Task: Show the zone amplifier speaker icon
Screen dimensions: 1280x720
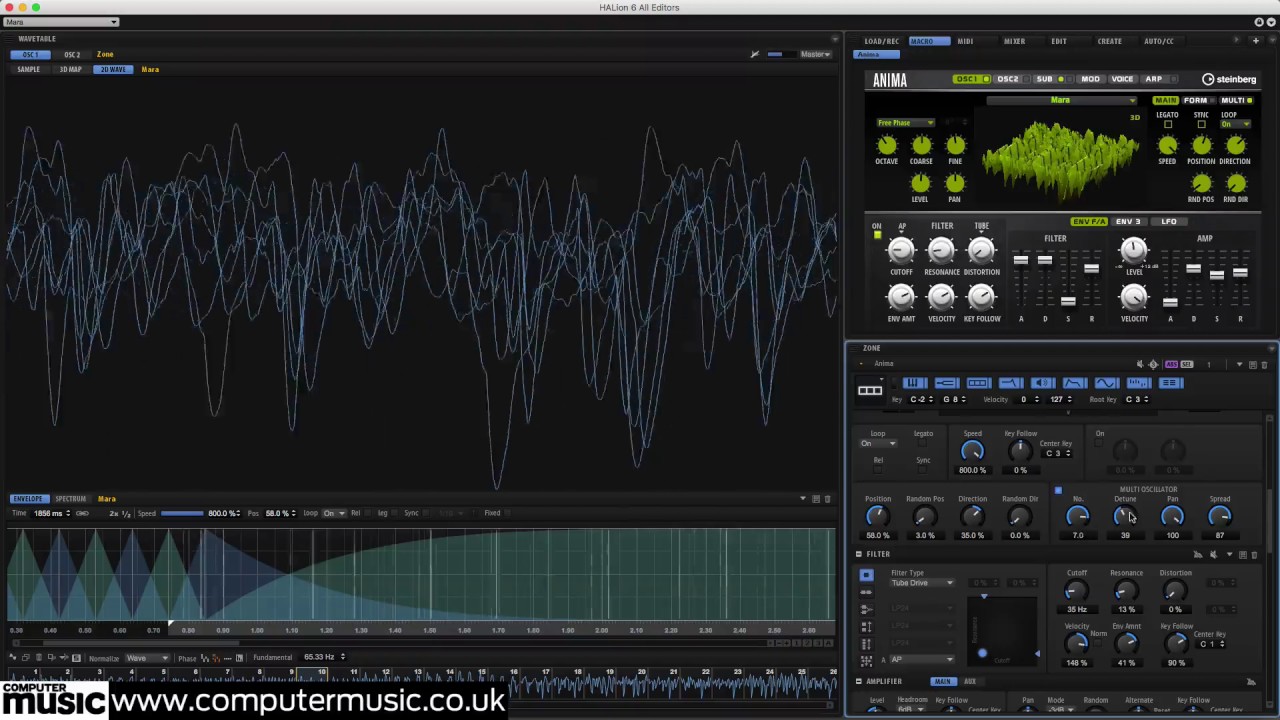Action: coord(1042,383)
